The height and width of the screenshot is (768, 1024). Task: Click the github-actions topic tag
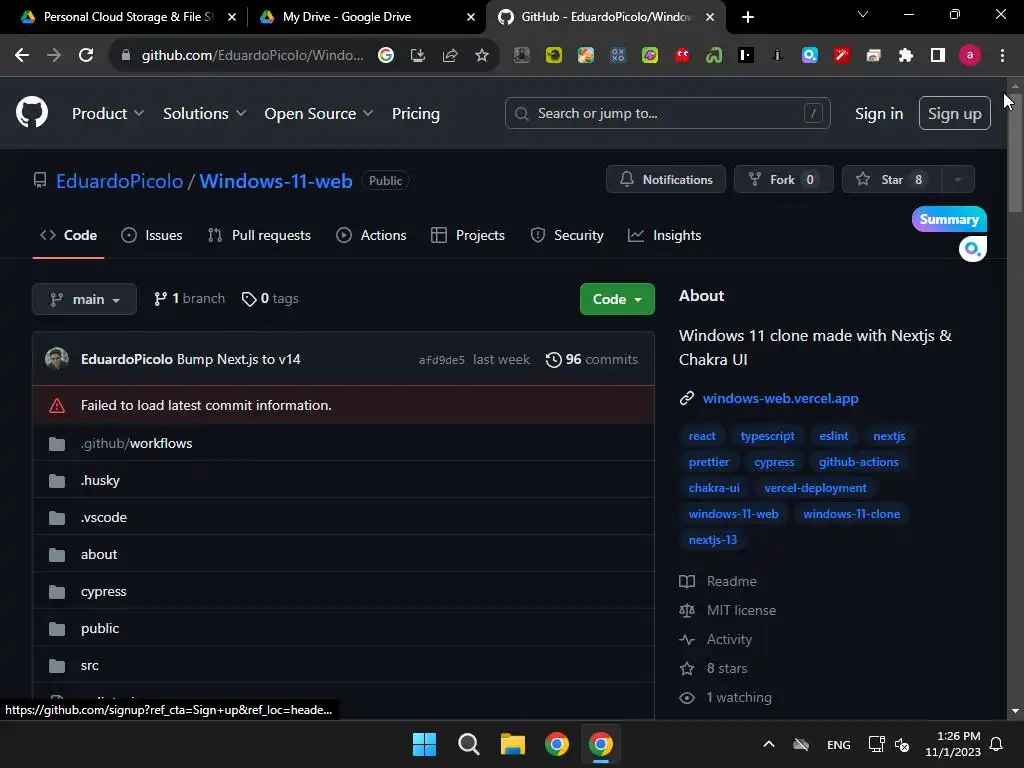858,462
